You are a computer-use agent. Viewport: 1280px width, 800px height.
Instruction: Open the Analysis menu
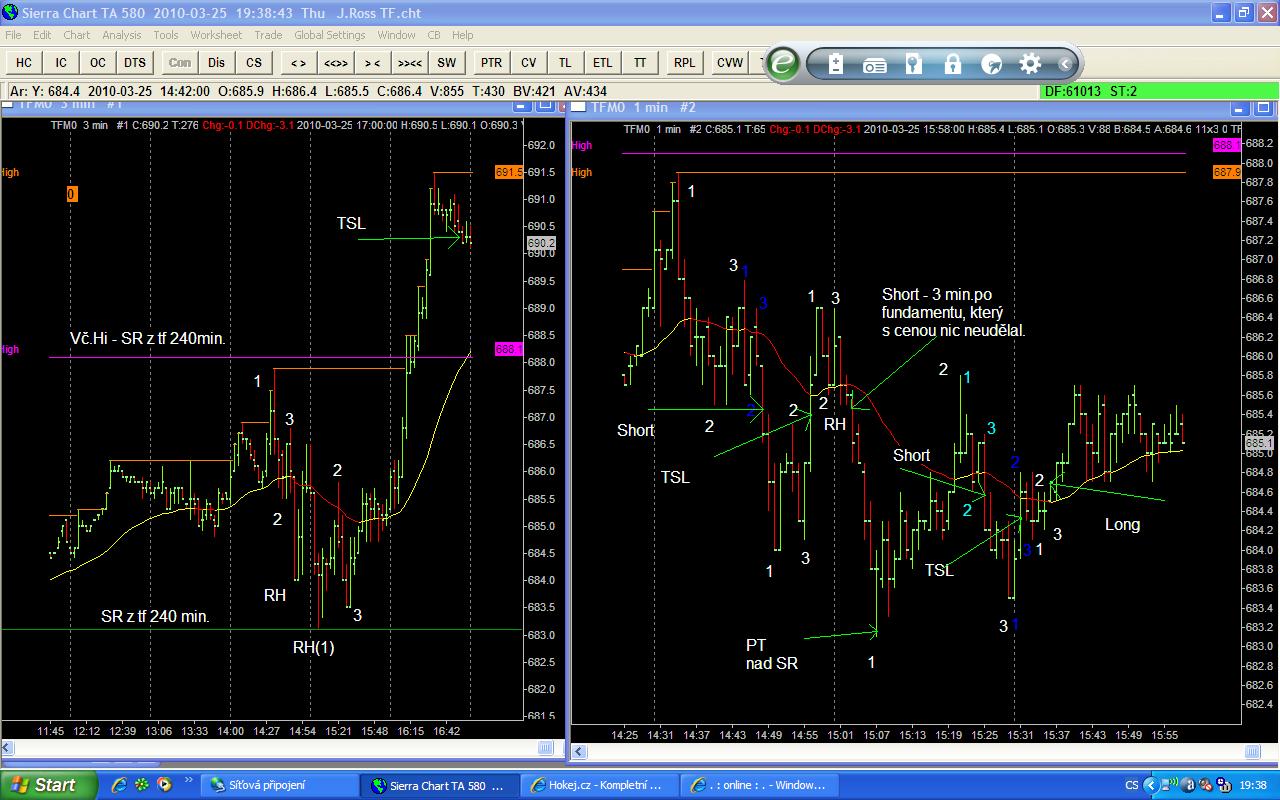click(122, 35)
